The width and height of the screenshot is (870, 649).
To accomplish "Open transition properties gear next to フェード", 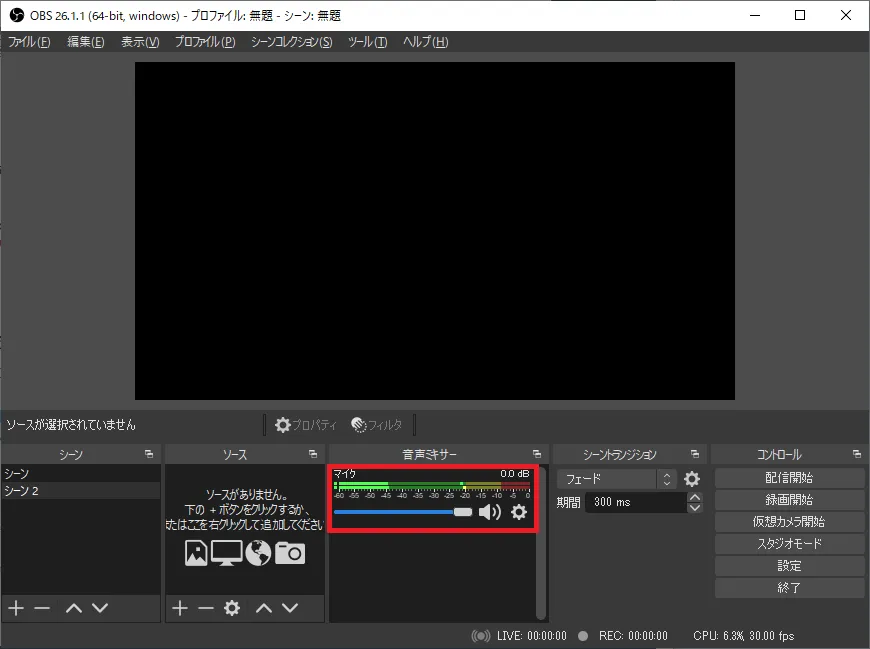I will click(x=692, y=479).
